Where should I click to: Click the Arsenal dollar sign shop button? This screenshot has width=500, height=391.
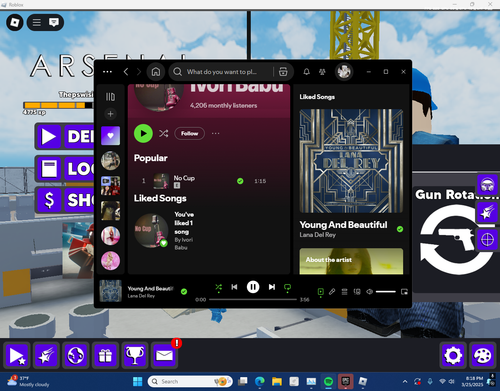(x=49, y=200)
